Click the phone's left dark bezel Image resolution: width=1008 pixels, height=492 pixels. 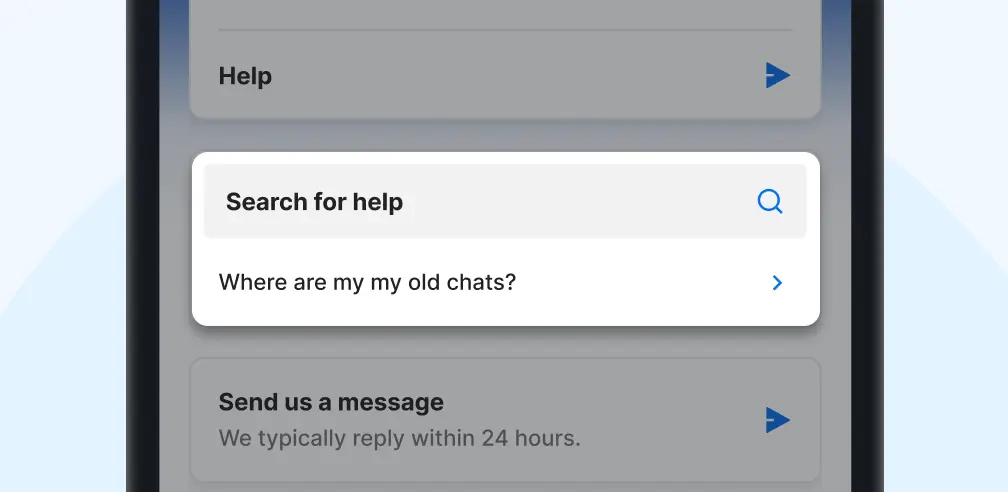142,250
